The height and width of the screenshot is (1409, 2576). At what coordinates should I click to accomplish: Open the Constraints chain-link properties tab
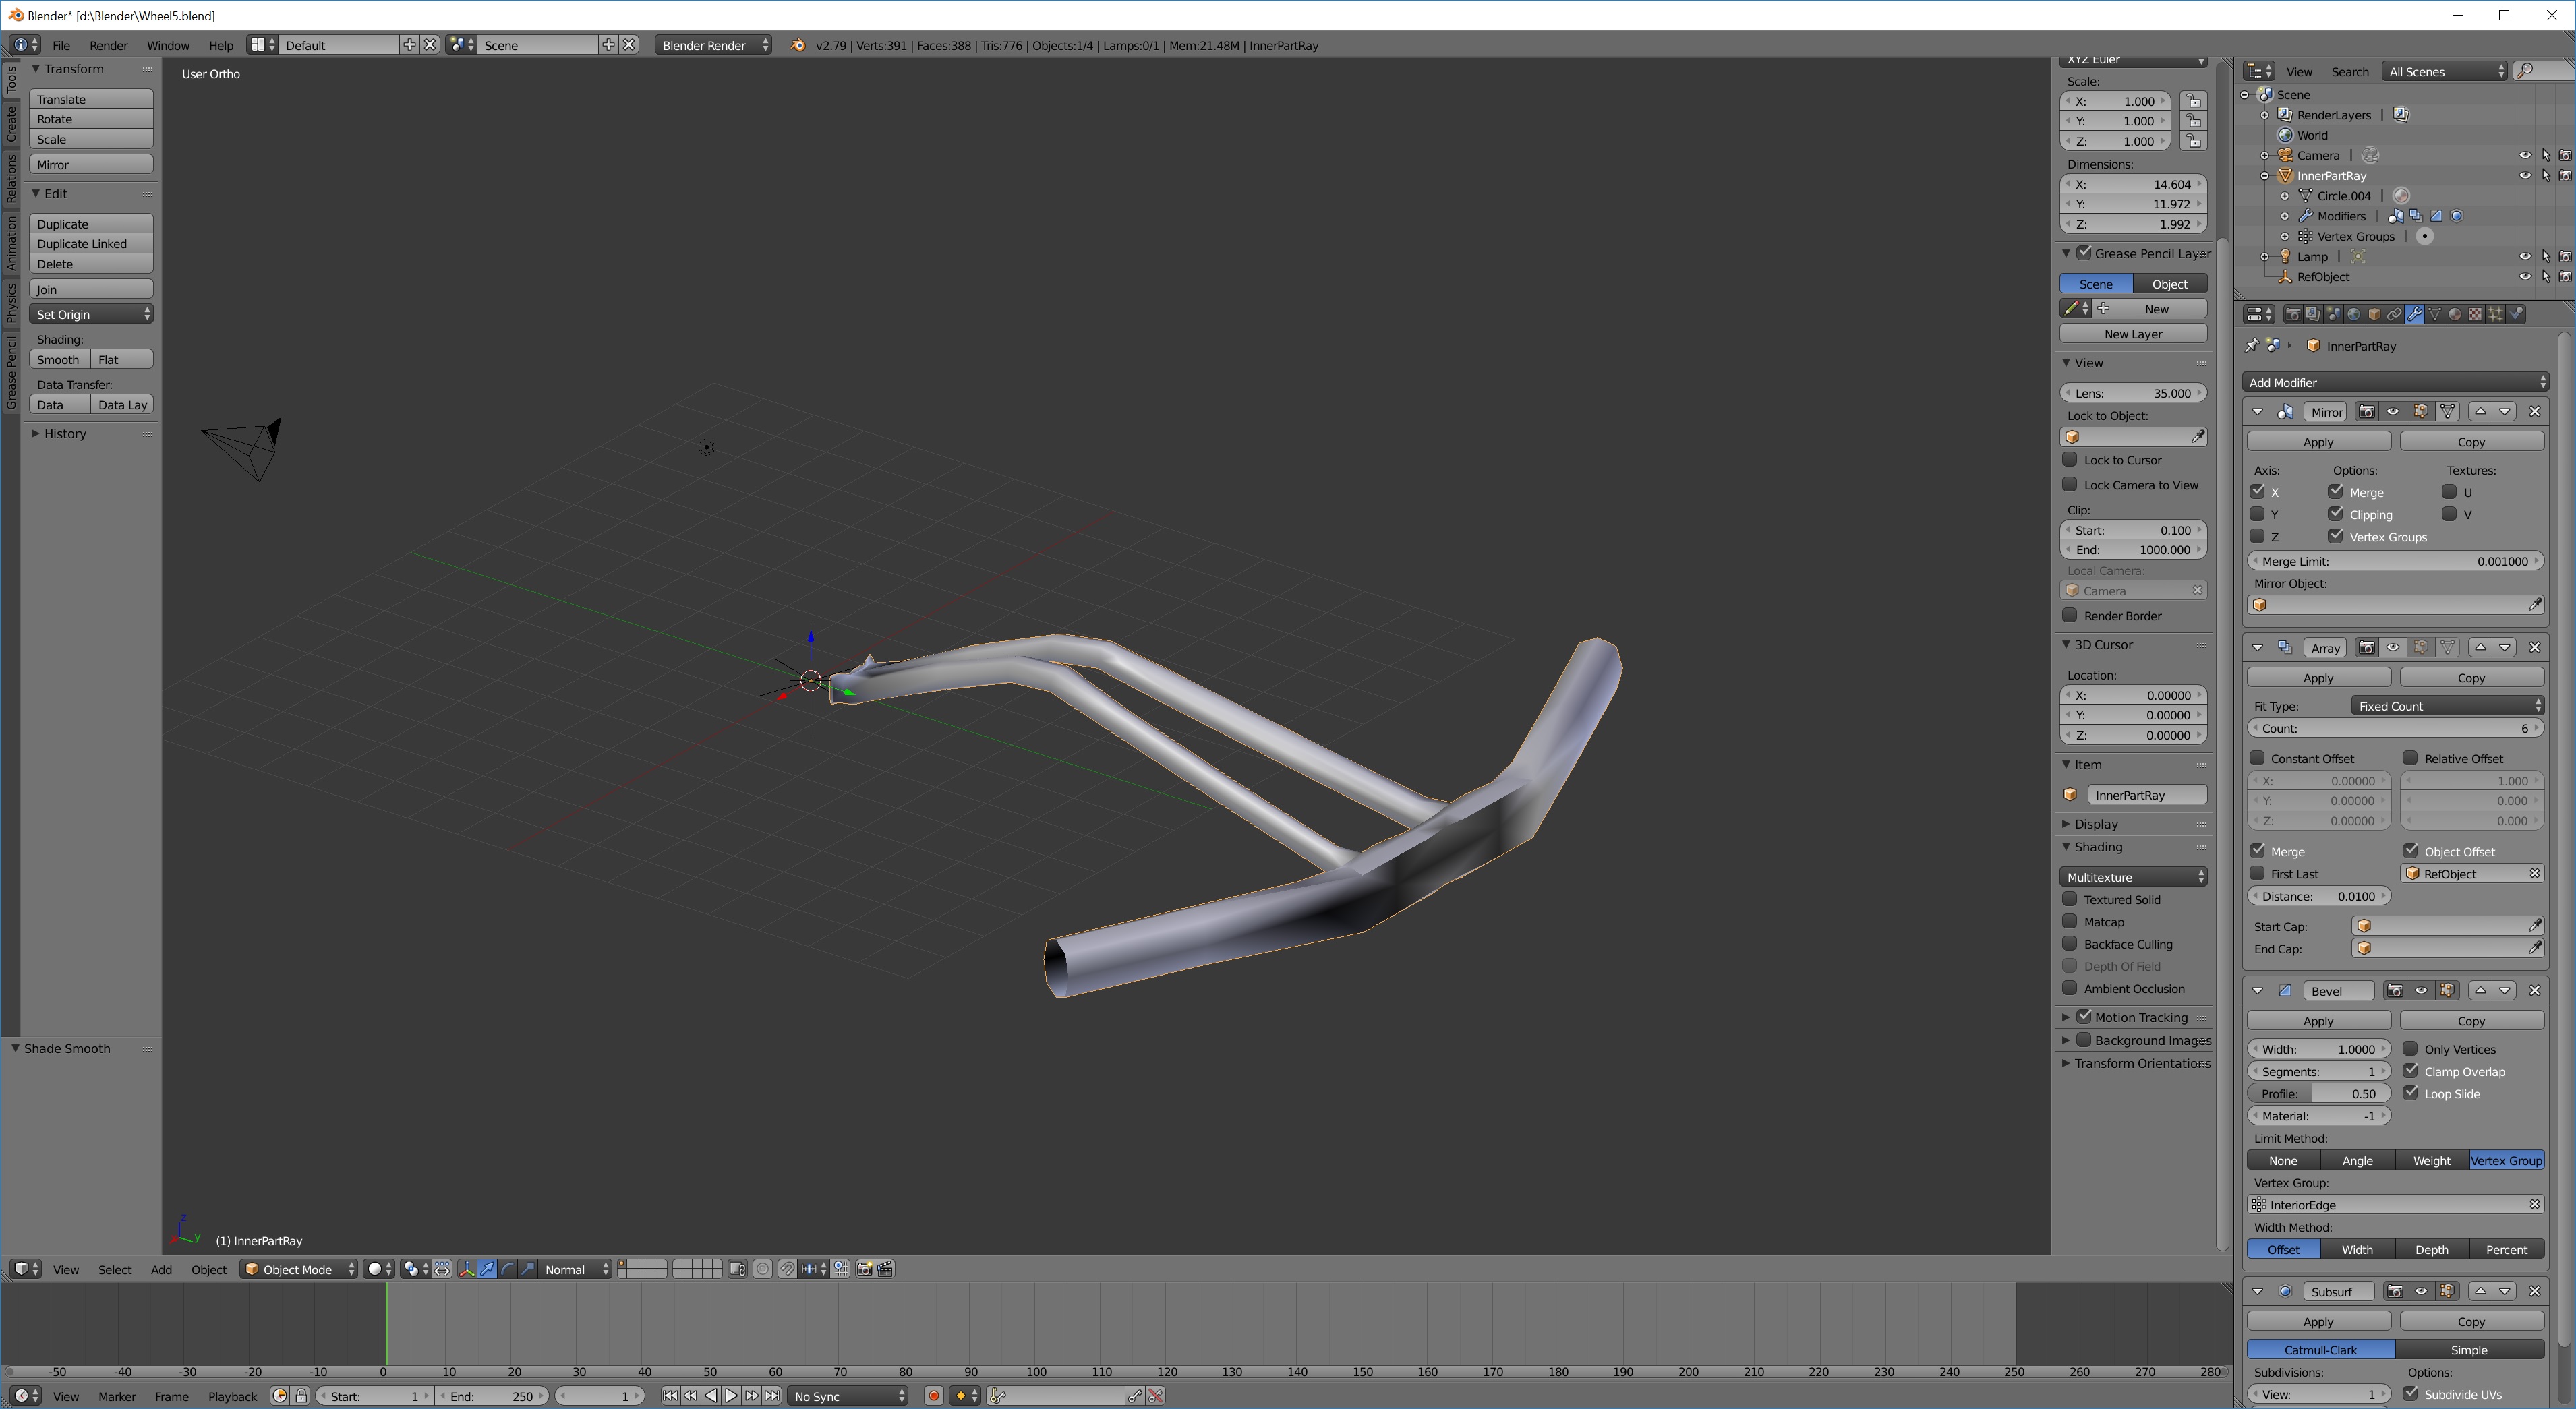point(2394,314)
